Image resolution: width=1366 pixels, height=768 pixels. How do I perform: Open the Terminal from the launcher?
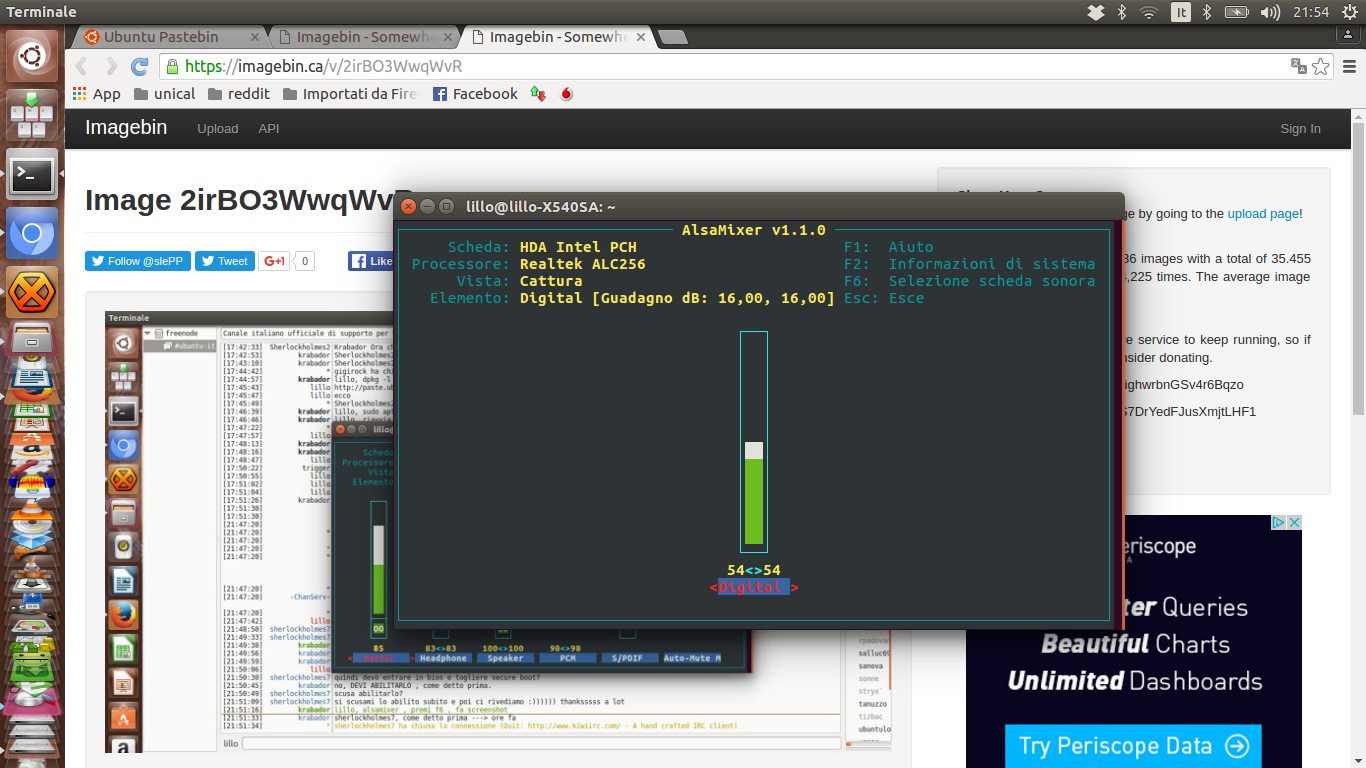pyautogui.click(x=33, y=176)
